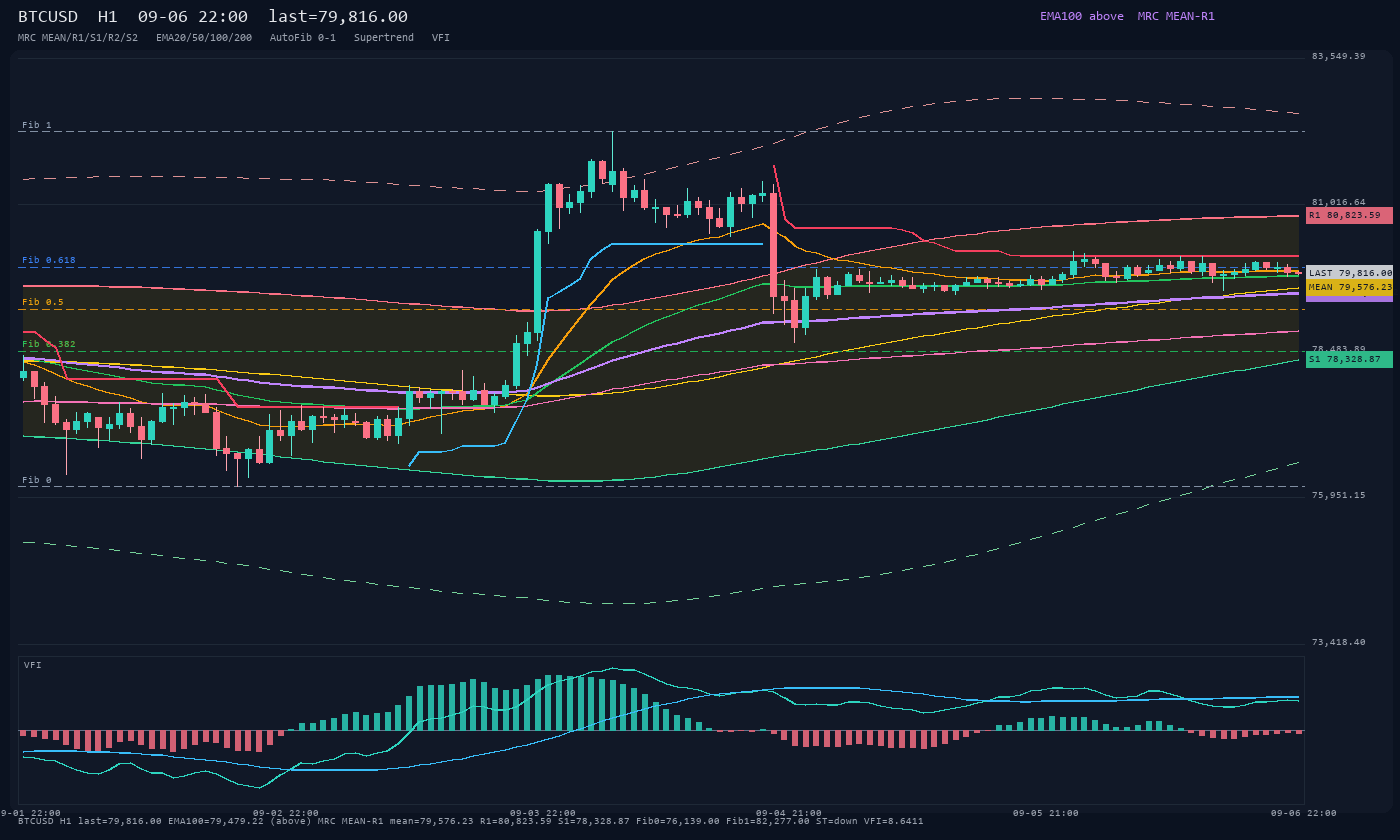The height and width of the screenshot is (840, 1400).
Task: Click the 09-06 22:00 time axis label
Action: point(1303,813)
